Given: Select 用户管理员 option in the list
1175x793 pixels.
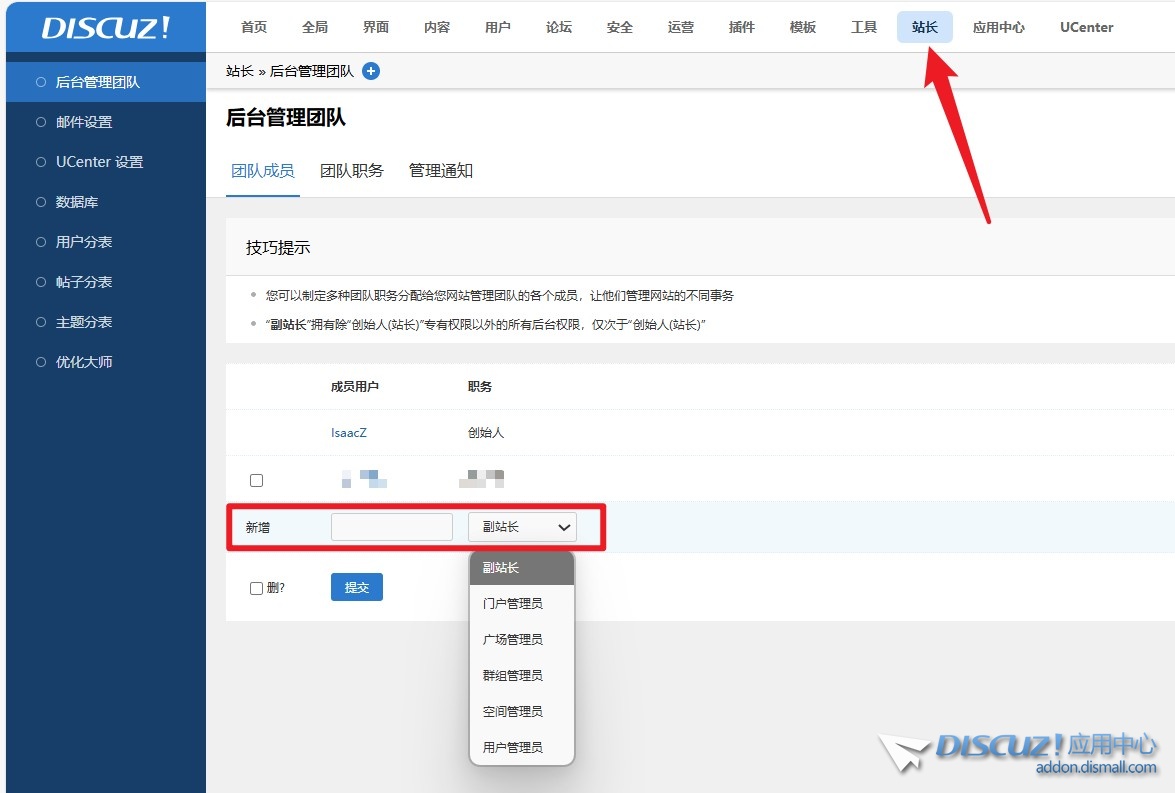Looking at the screenshot, I should coord(513,748).
